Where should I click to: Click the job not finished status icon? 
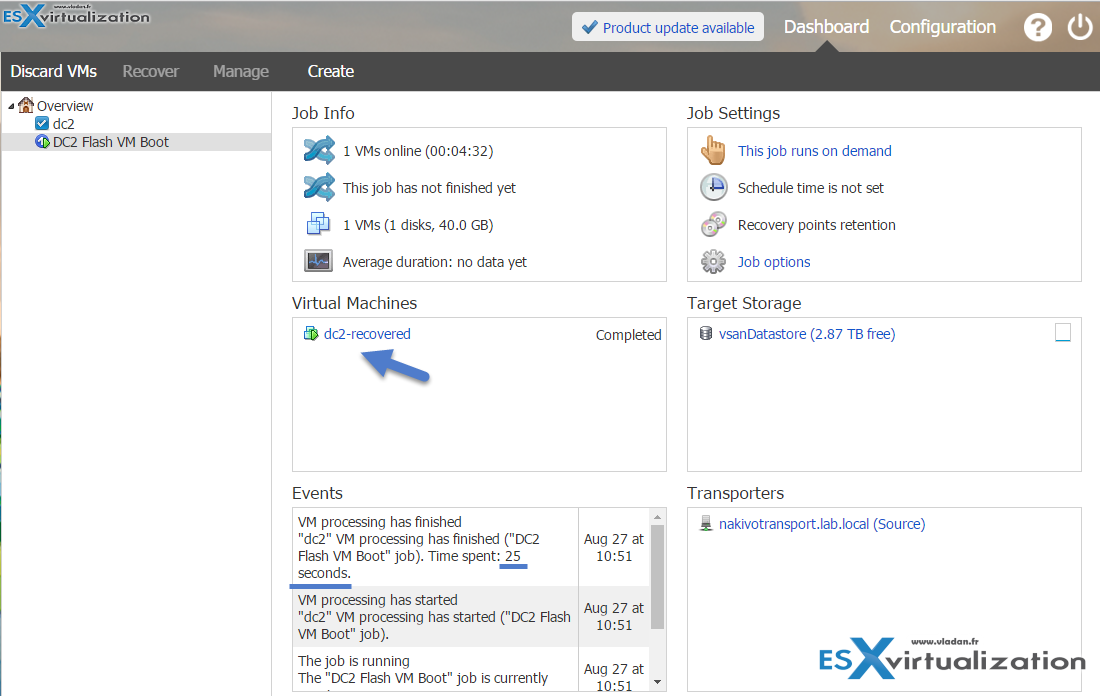[x=319, y=187]
